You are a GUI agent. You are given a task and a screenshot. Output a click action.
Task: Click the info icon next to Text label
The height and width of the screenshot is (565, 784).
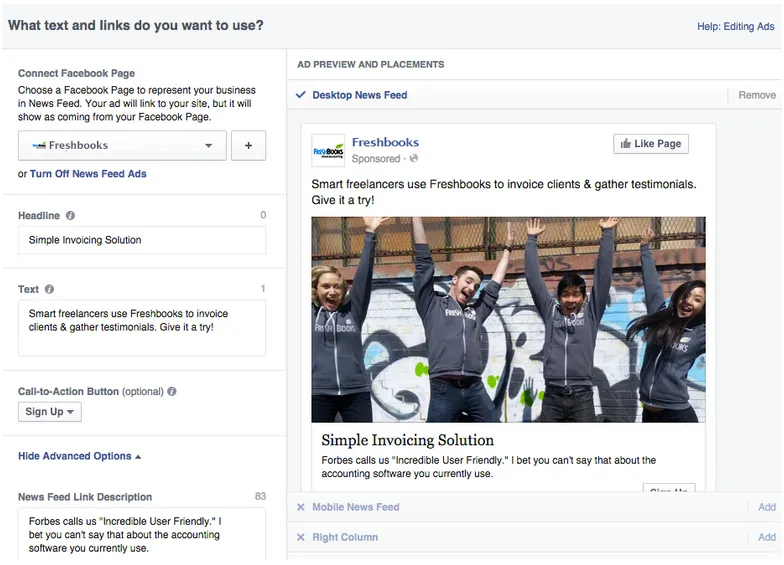tap(50, 289)
